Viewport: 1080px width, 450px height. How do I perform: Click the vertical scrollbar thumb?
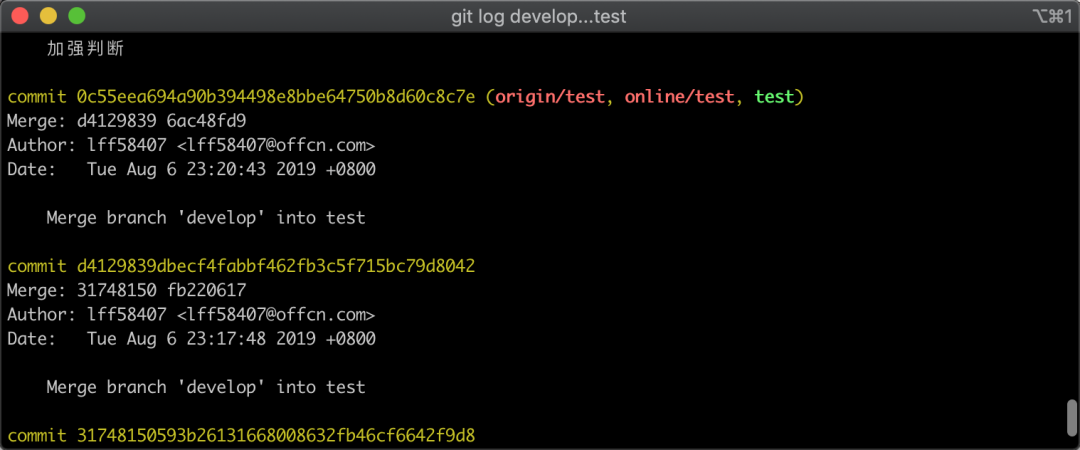(x=1071, y=414)
